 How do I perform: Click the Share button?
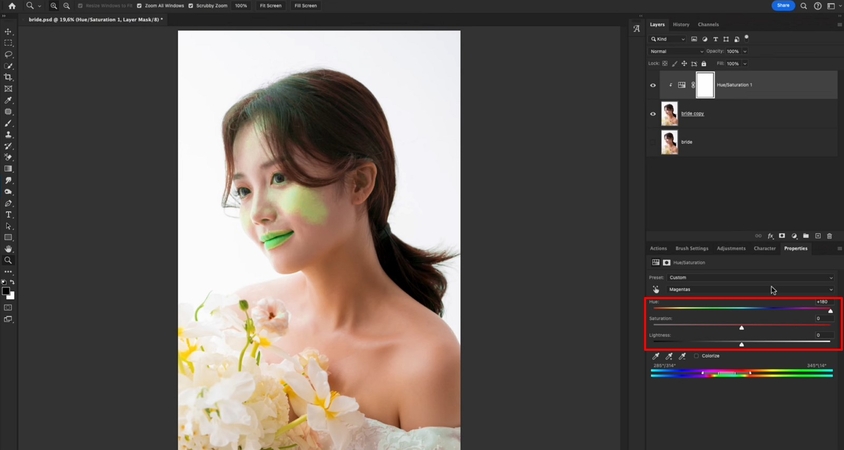click(783, 5)
